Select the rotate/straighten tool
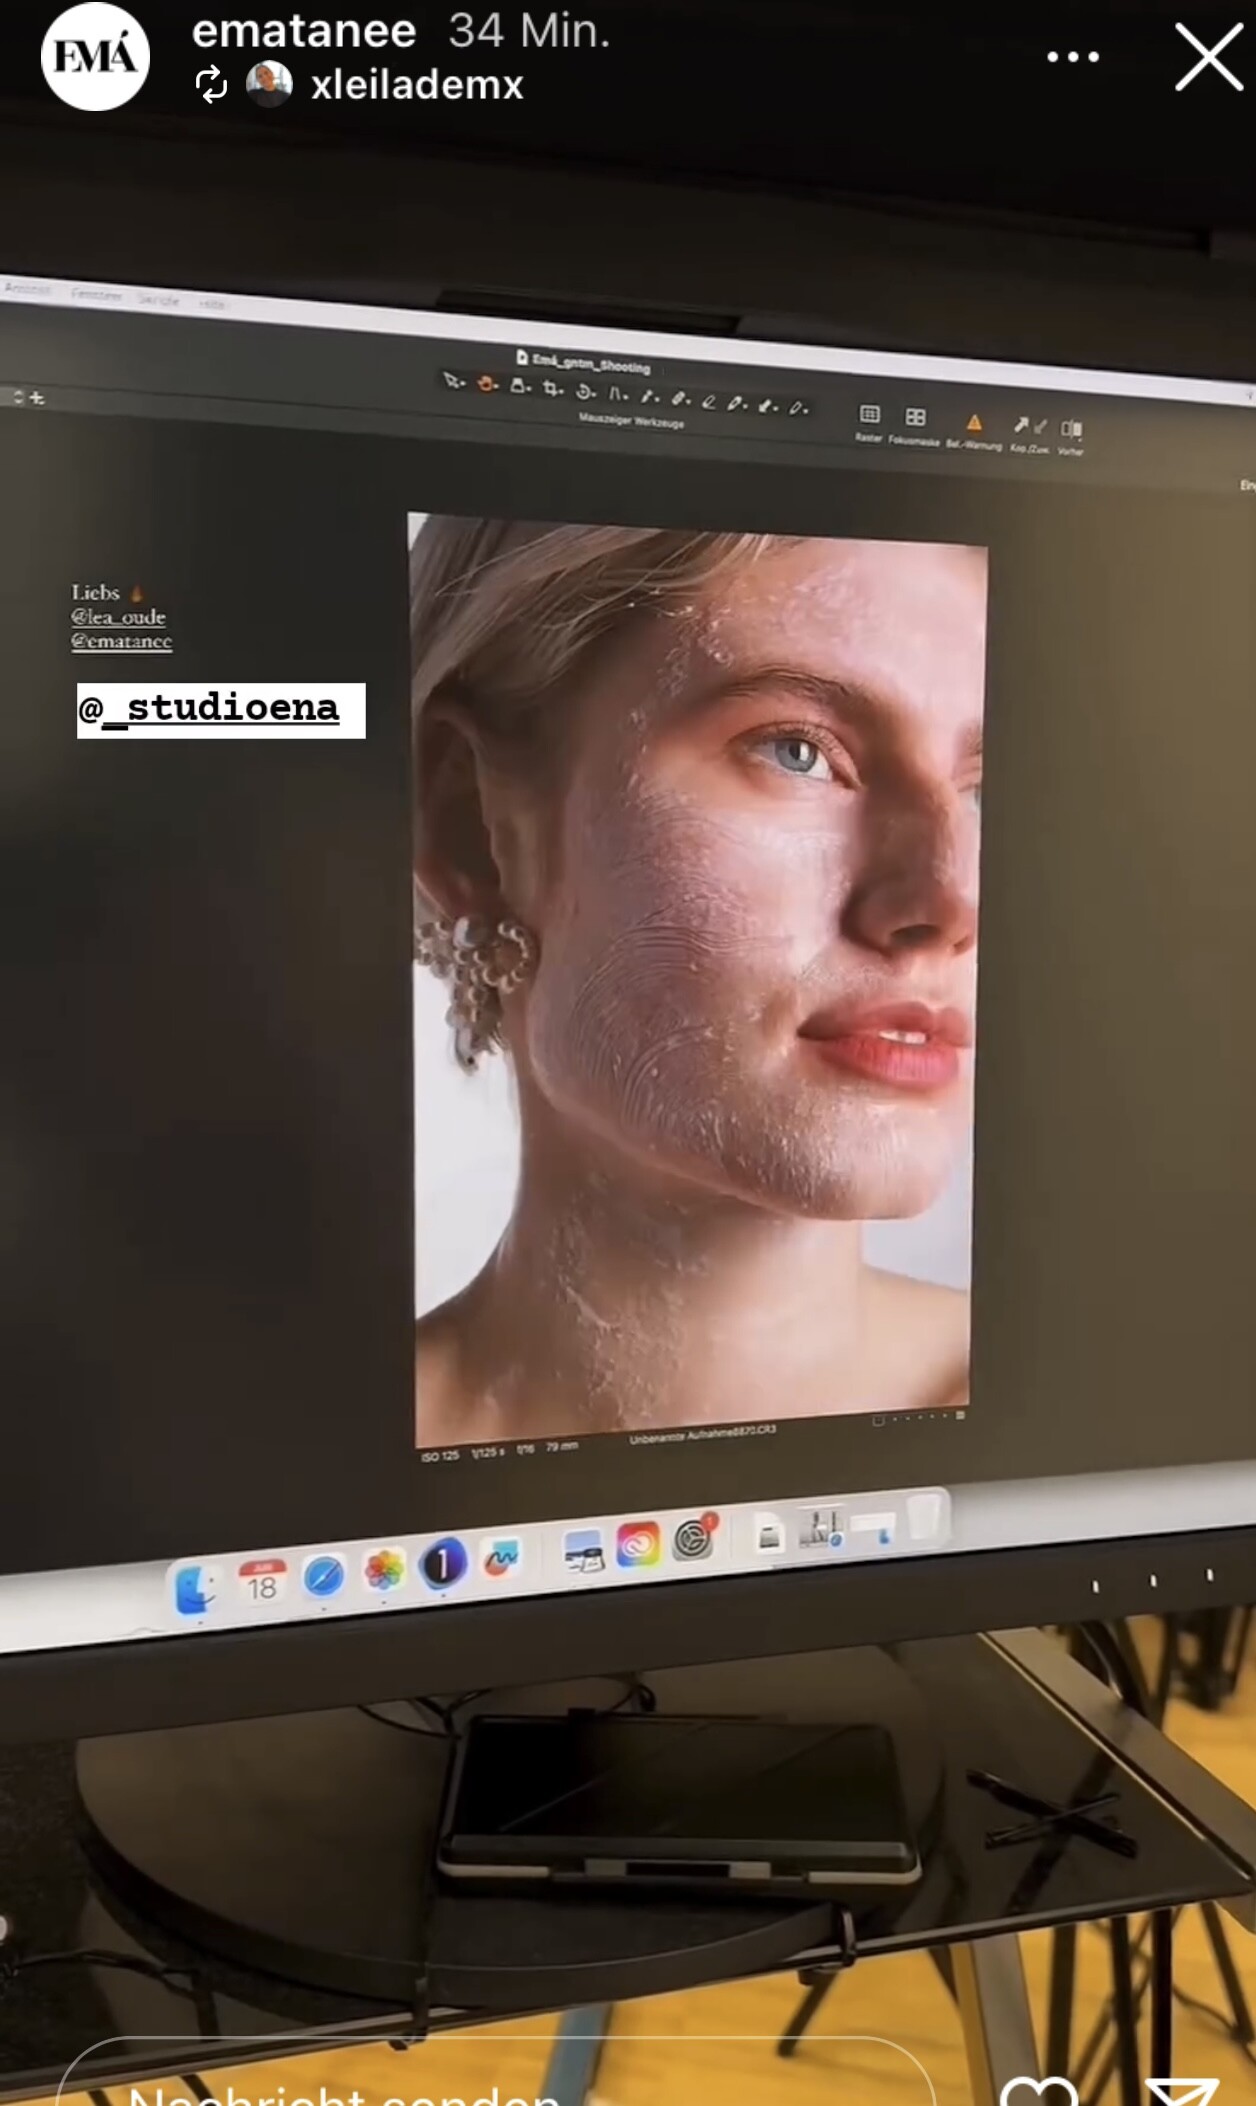The width and height of the screenshot is (1256, 2106). (x=586, y=391)
